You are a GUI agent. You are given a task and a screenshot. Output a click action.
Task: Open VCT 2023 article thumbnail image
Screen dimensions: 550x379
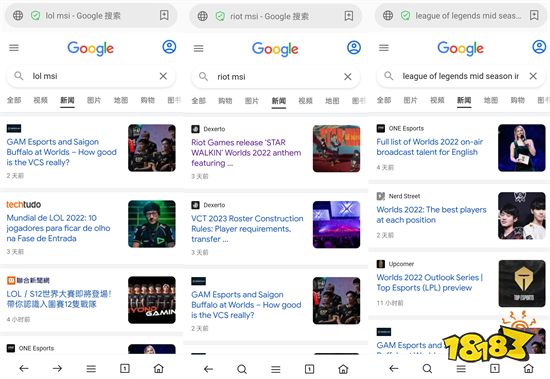(336, 225)
